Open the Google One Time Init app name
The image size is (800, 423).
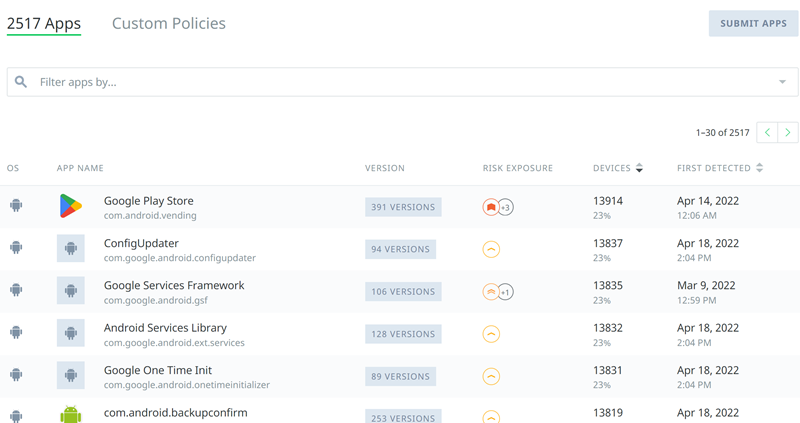158,370
